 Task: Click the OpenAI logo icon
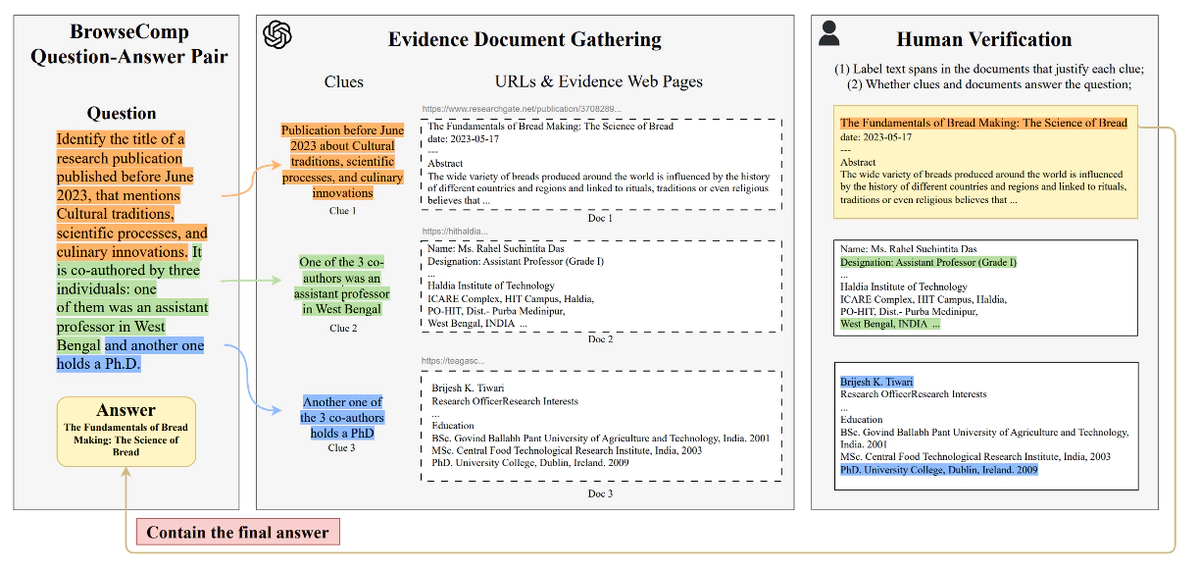pyautogui.click(x=277, y=36)
